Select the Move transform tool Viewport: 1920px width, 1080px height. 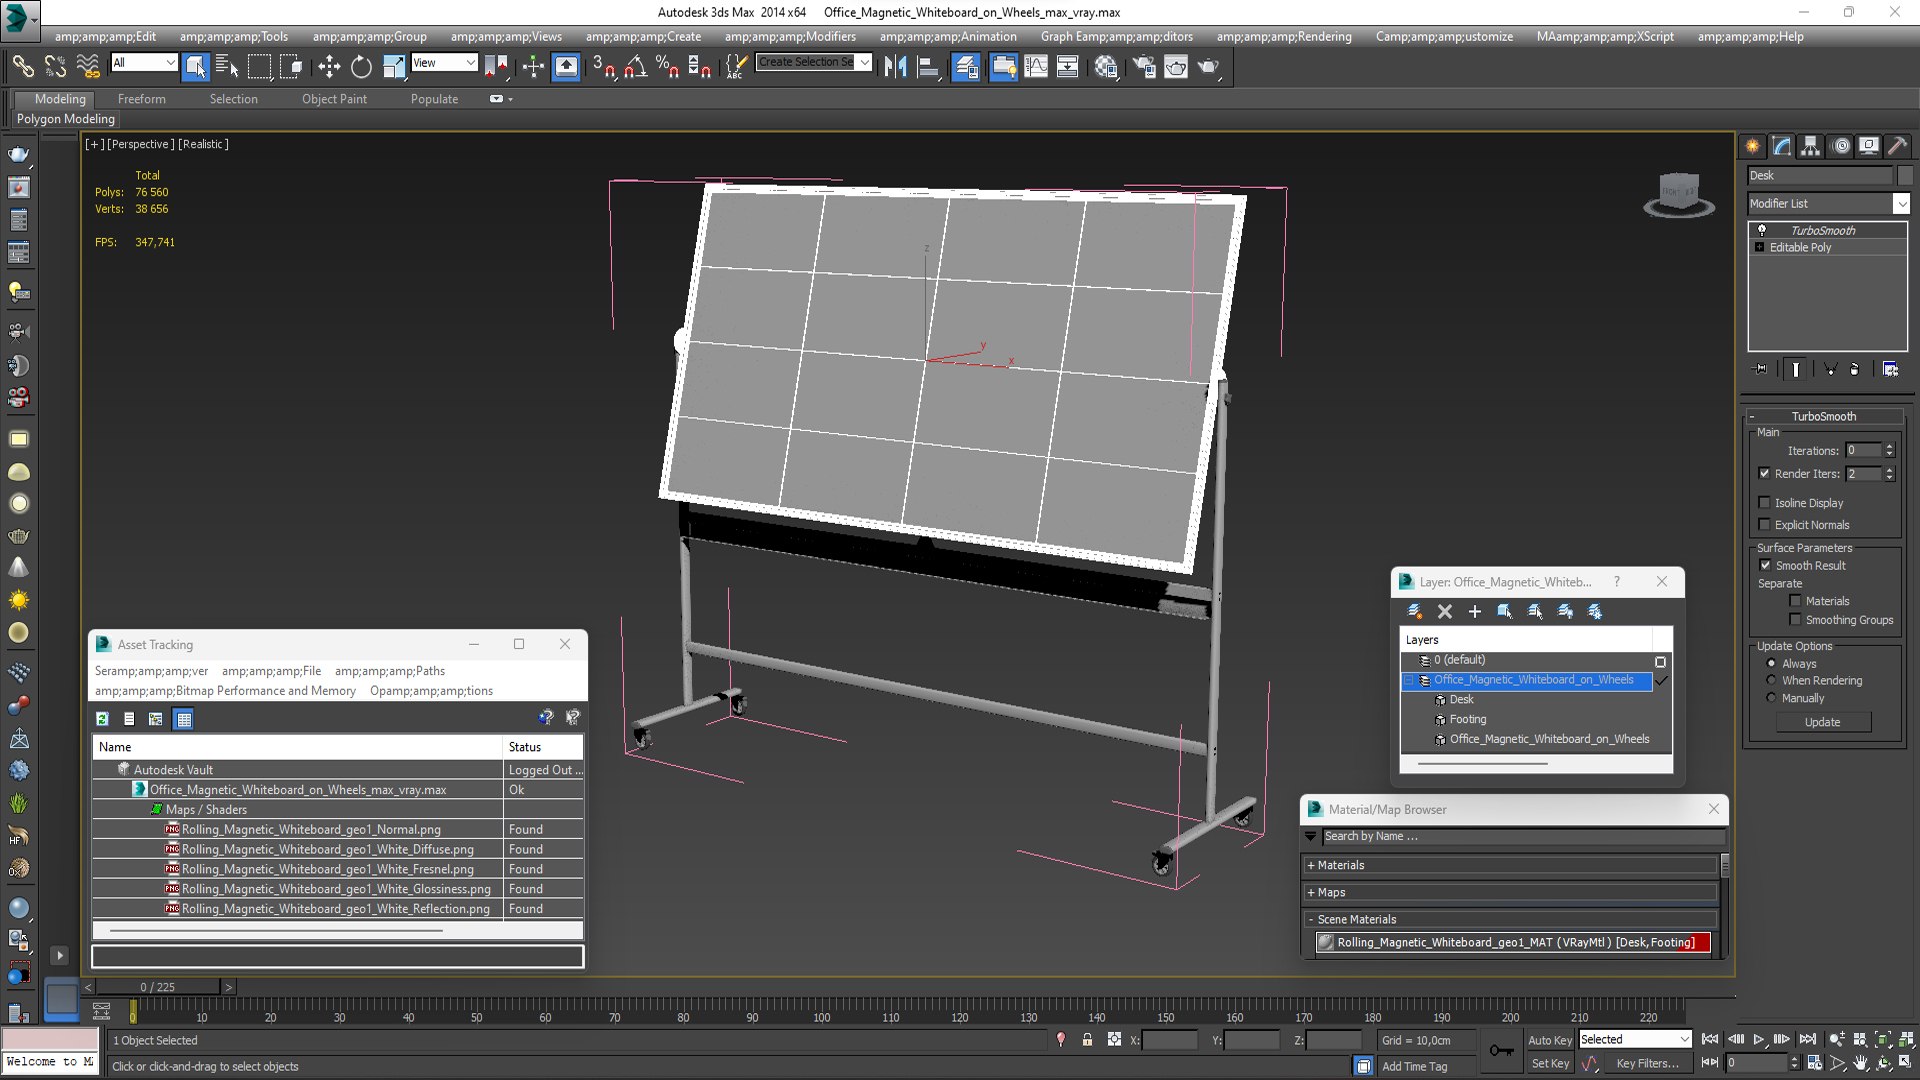(x=329, y=67)
